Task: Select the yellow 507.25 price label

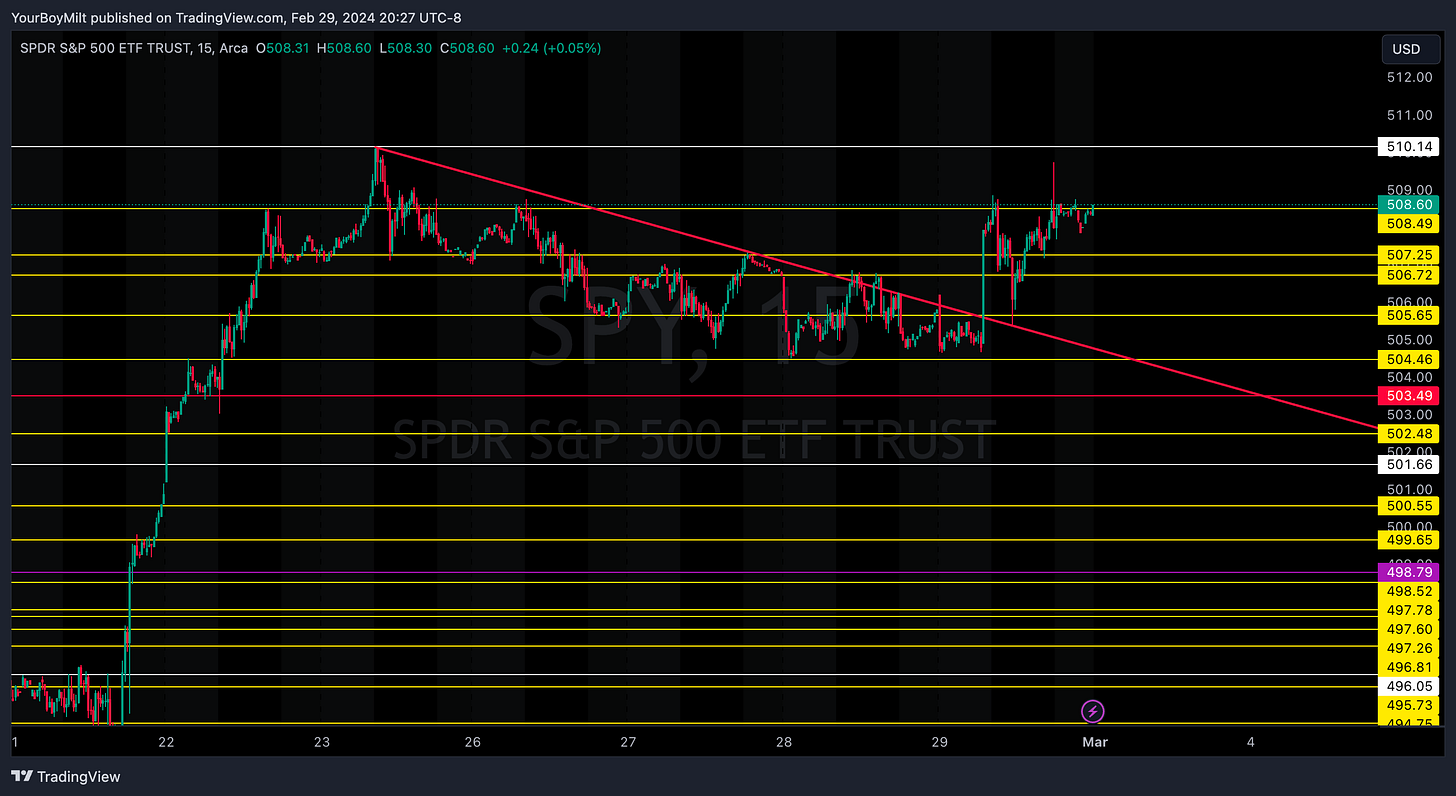Action: 1409,255
